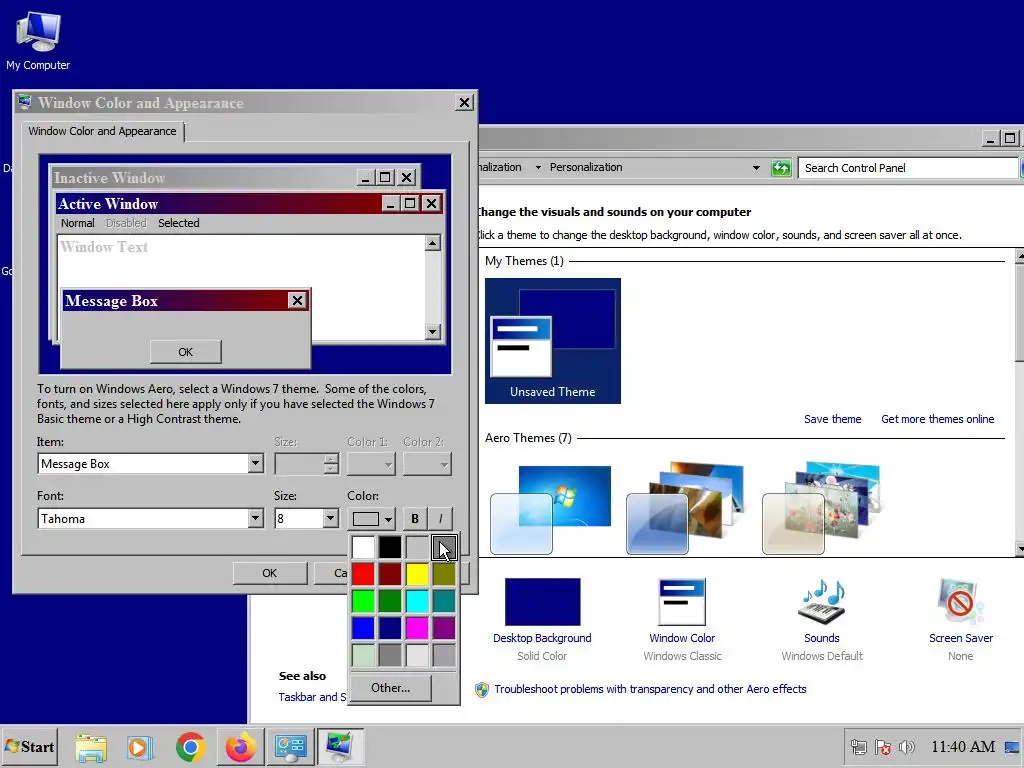Open Windows Media Player taskbar icon
Screen dimensions: 1024x768
(140, 747)
